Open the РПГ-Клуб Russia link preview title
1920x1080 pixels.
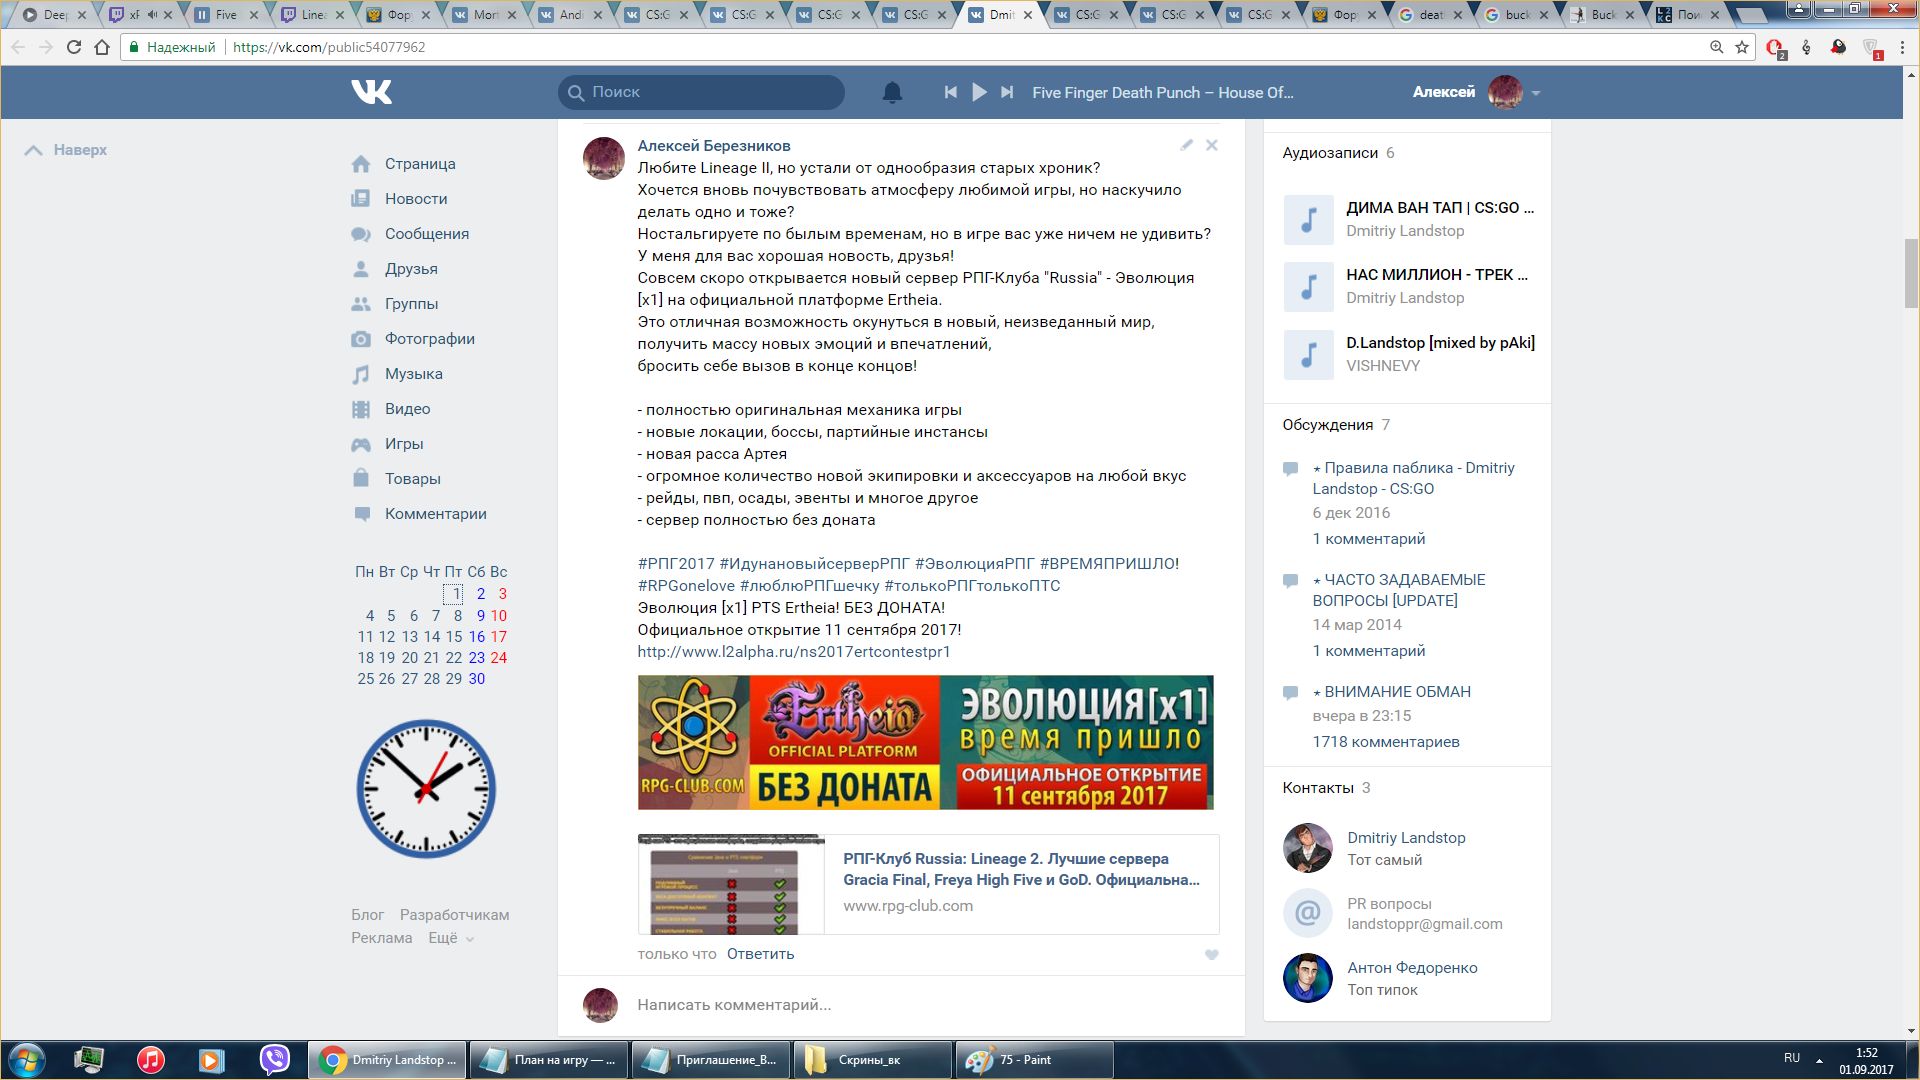[1021, 869]
